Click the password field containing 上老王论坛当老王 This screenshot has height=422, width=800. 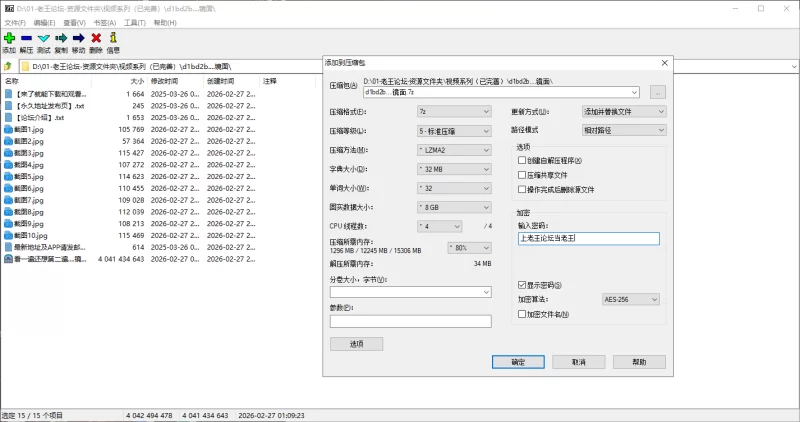pos(588,238)
